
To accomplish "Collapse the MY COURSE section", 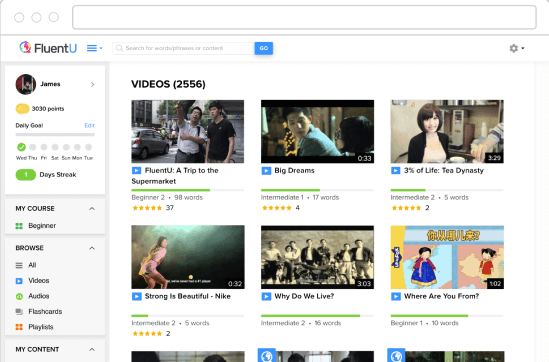I will (92, 209).
